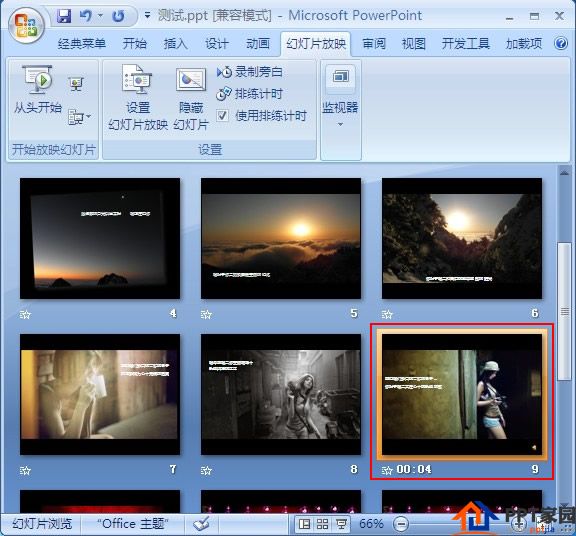This screenshot has width=576, height=536.
Task: Open the 加载项 tab
Action: click(x=523, y=44)
